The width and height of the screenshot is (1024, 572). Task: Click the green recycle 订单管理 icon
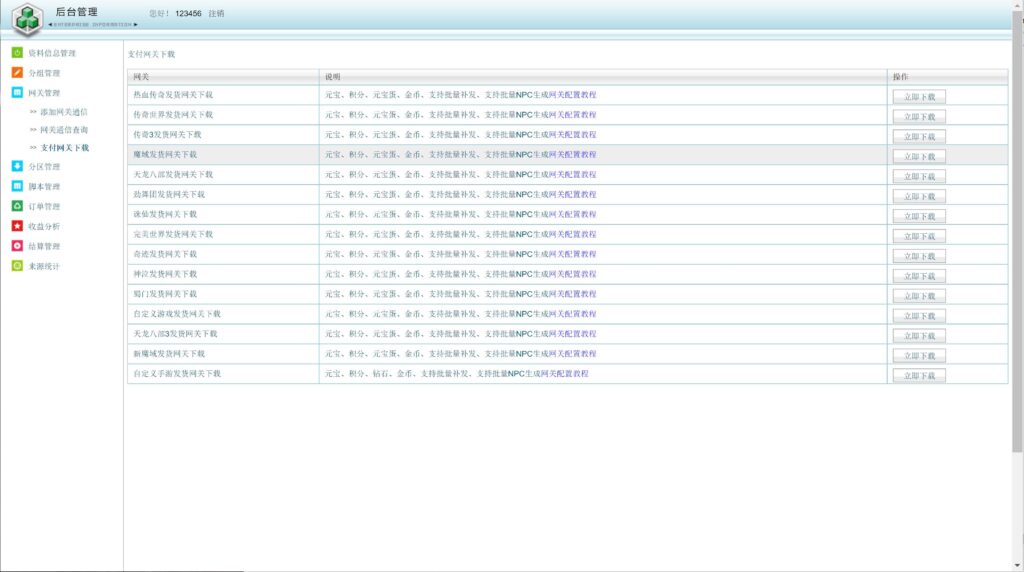(17, 206)
